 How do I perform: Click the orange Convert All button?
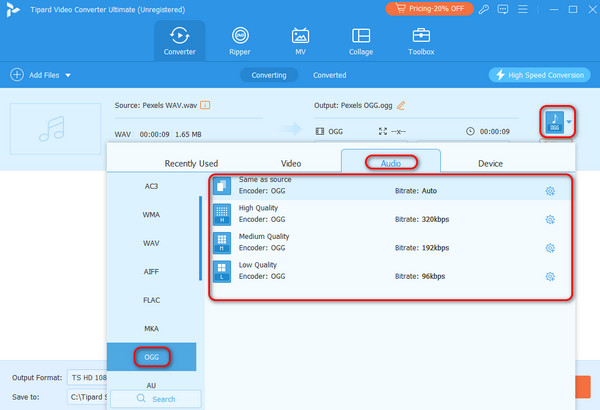coord(583,387)
